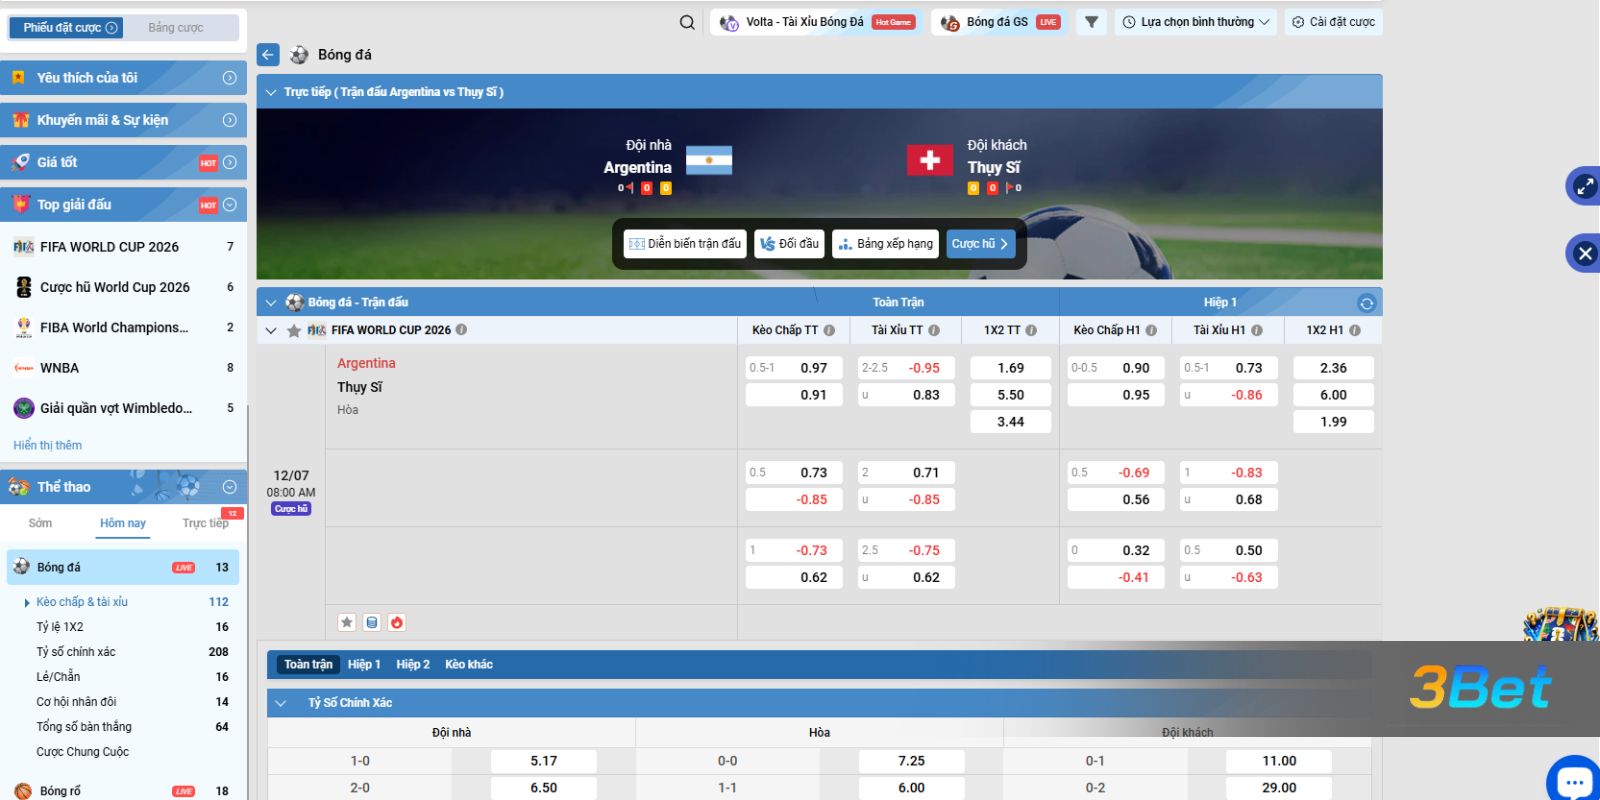1600x800 pixels.
Task: Expand Yêu thích của tôi panel
Action: [229, 78]
